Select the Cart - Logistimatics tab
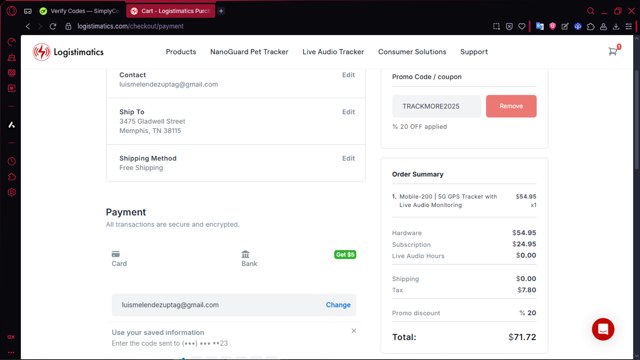The width and height of the screenshot is (640, 360). point(171,11)
